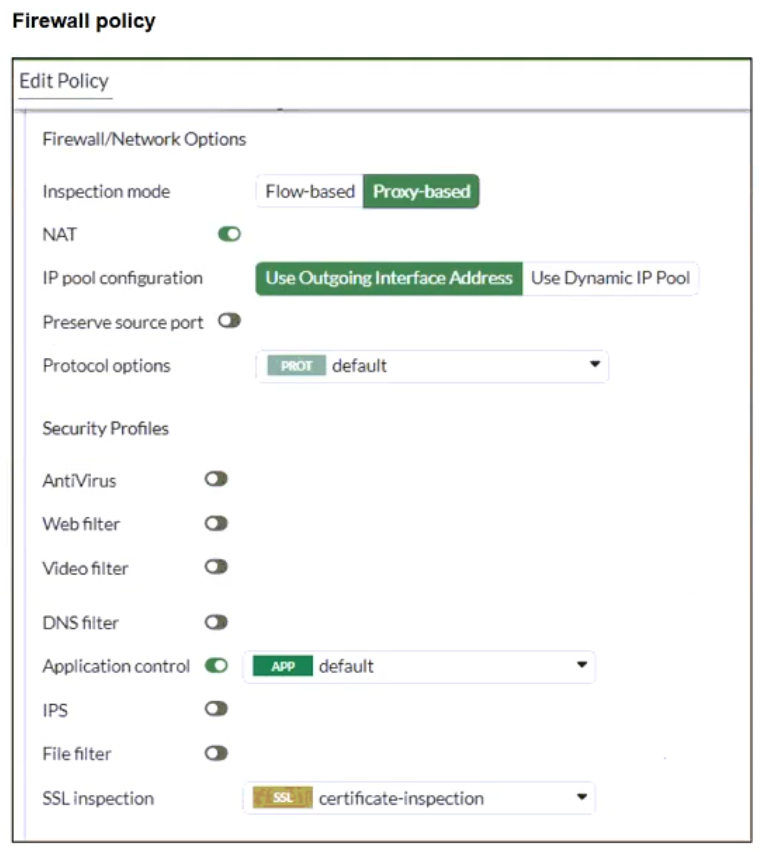765x855 pixels.
Task: Click the green APP badge icon
Action: (283, 666)
